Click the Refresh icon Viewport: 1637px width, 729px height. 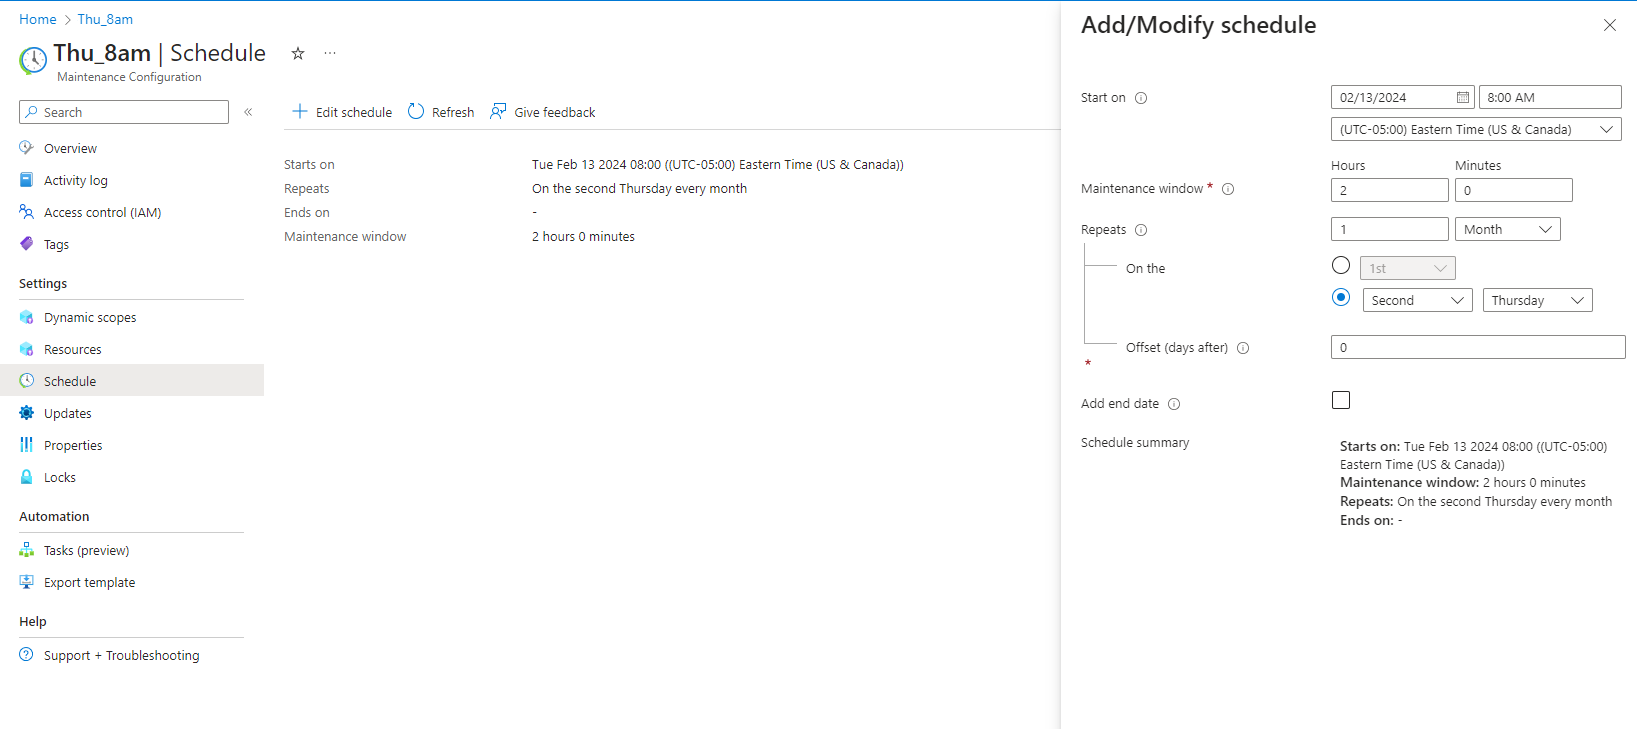pyautogui.click(x=416, y=111)
